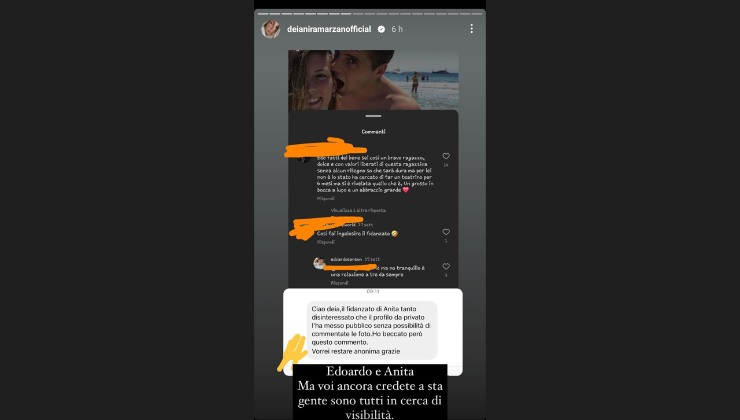Click Rispondi under 'ingelosire il fidanzato' comment
Screen dimensions: 740x420
pos(326,242)
